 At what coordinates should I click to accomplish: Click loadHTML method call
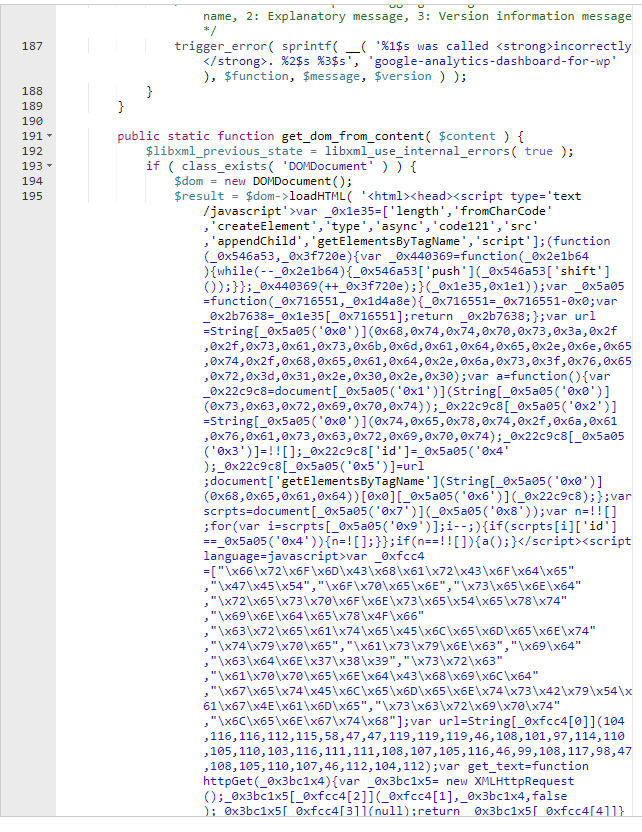[x=317, y=196]
